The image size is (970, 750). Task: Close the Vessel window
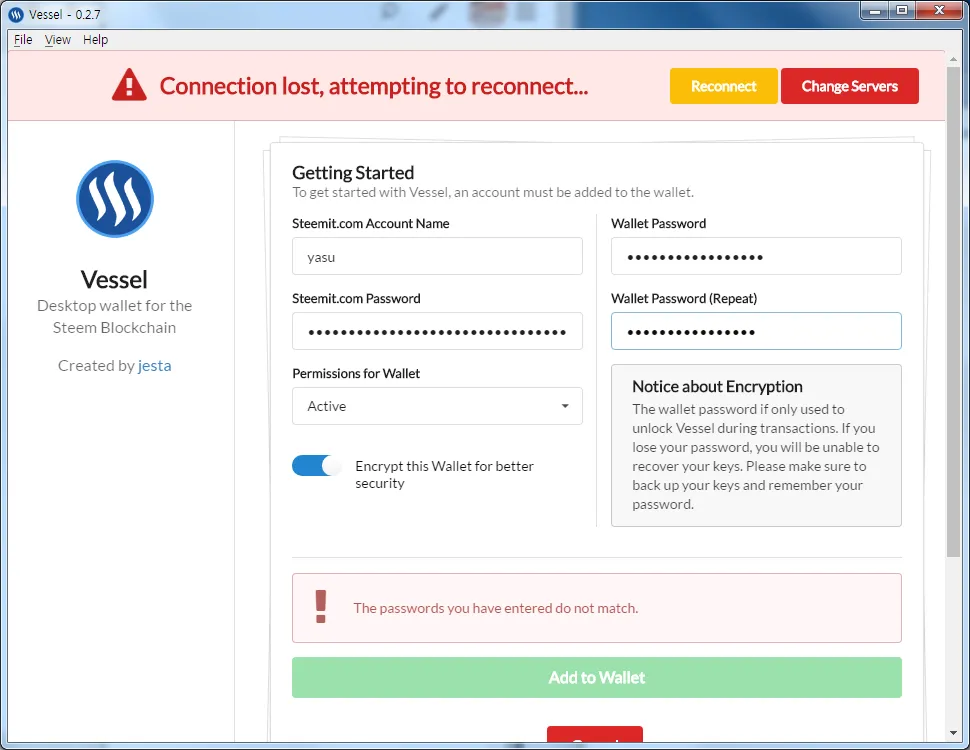[x=939, y=11]
